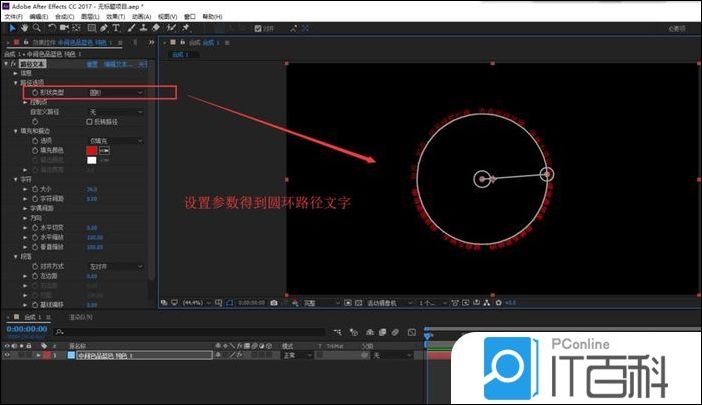Image resolution: width=702 pixels, height=405 pixels.
Task: Enable the 反转路径 checkbox
Action: (x=89, y=122)
